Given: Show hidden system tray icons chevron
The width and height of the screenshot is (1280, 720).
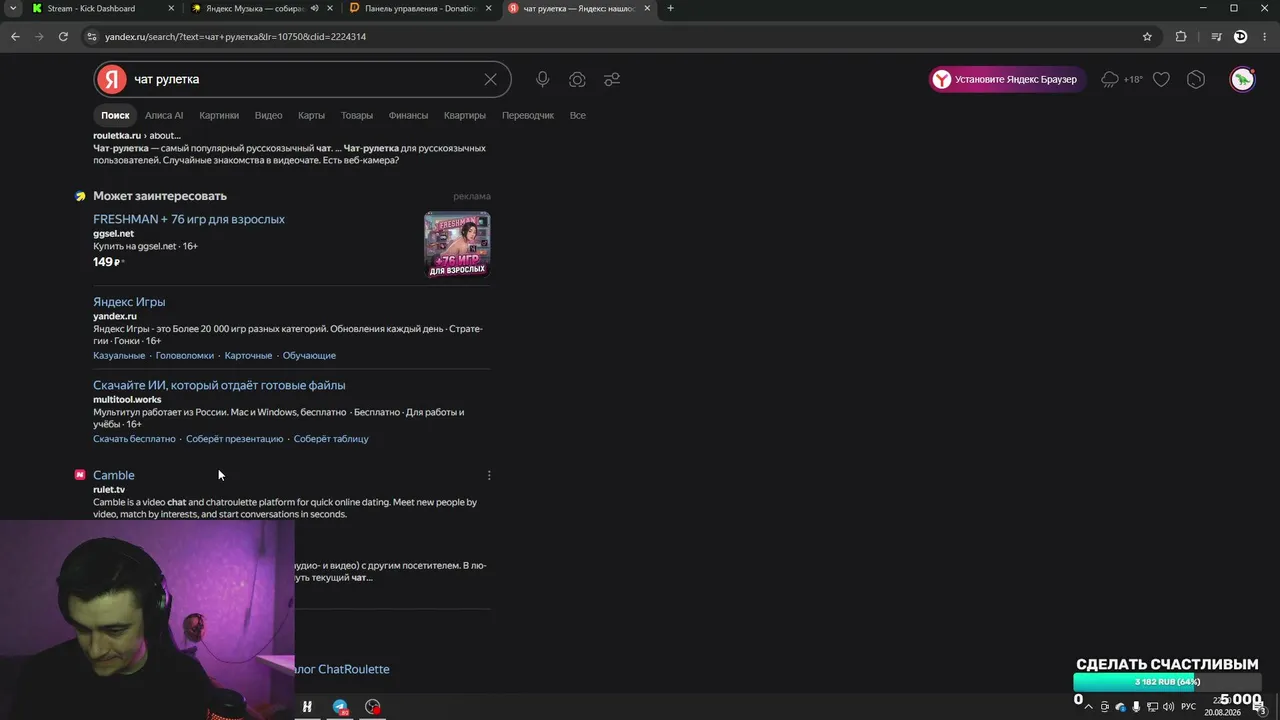Looking at the screenshot, I should (1090, 707).
